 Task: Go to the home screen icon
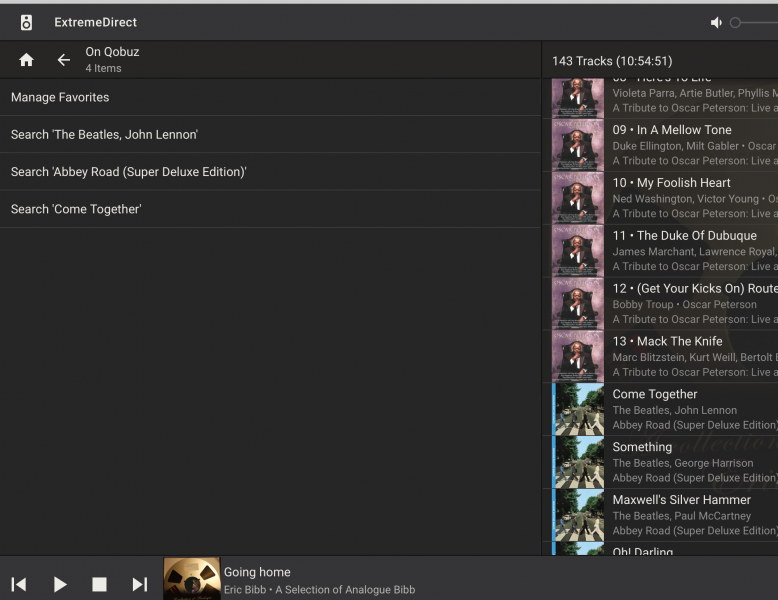pyautogui.click(x=26, y=60)
